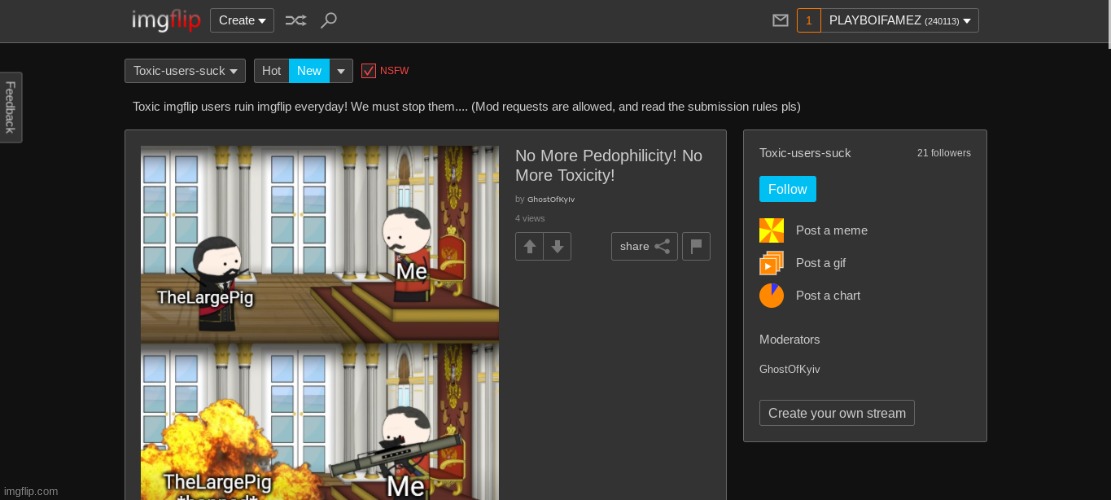The width and height of the screenshot is (1111, 500).
Task: Downvote the meme with down arrow
Action: coord(557,246)
